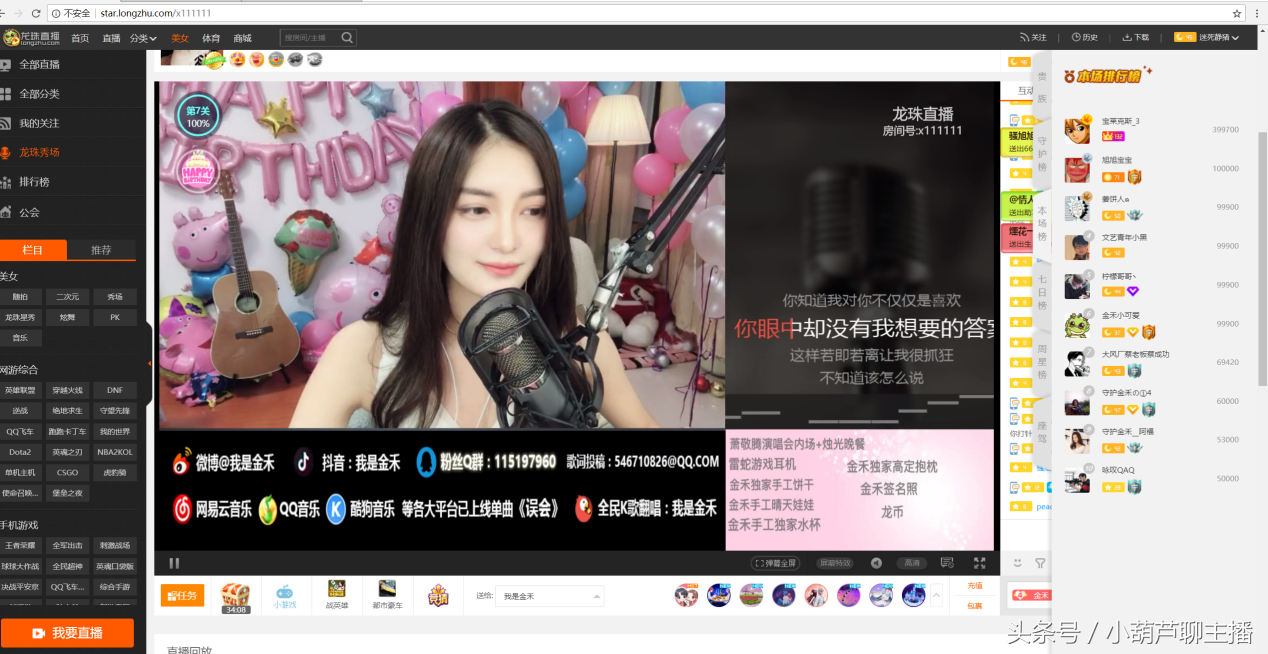
Task: Go to 美女 in the top navigation
Action: click(180, 38)
